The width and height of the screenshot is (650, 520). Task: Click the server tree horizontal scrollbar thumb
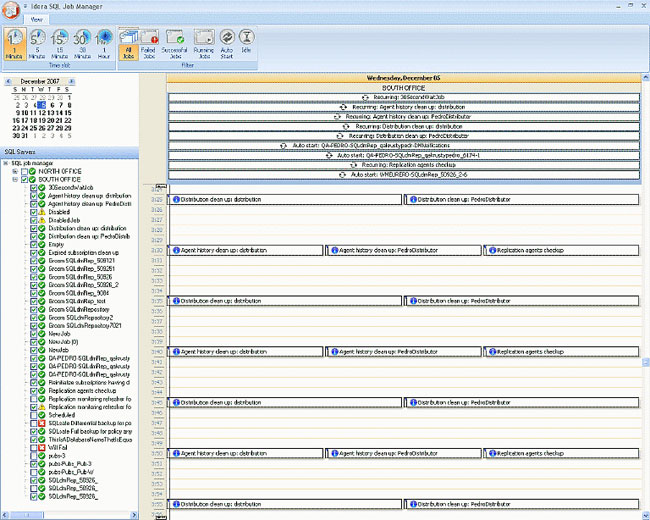[27, 515]
